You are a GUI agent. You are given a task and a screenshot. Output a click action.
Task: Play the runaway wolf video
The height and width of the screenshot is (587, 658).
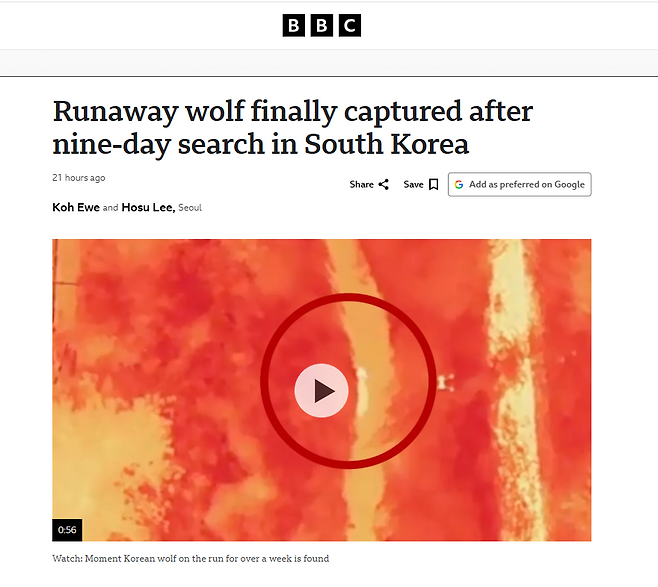point(321,391)
